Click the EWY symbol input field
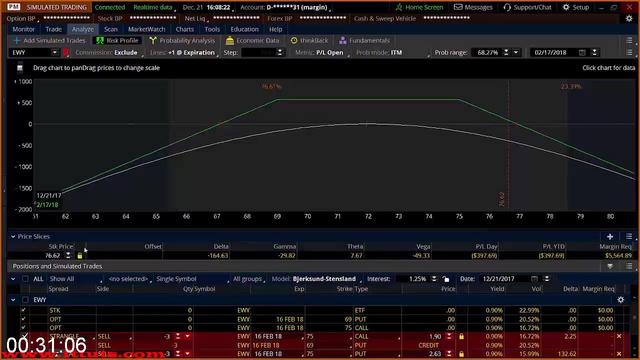The height and width of the screenshot is (360, 640). 31,53
